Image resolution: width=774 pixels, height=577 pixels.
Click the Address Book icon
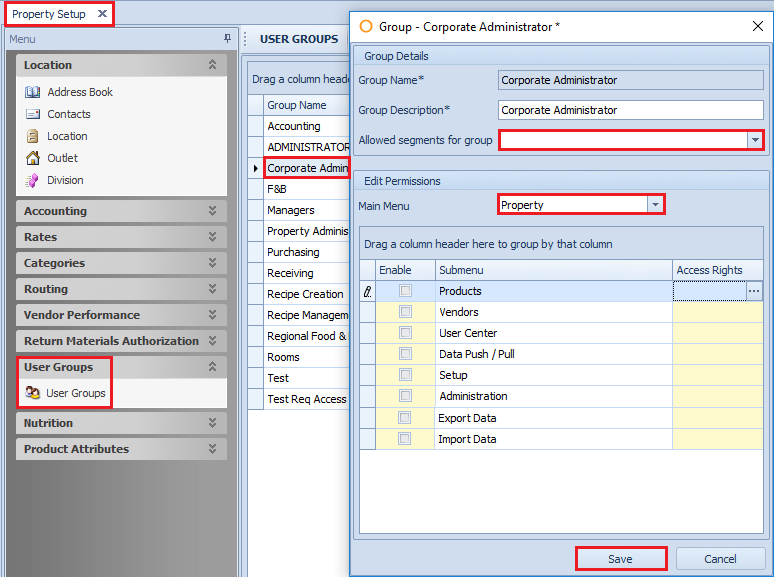click(33, 92)
